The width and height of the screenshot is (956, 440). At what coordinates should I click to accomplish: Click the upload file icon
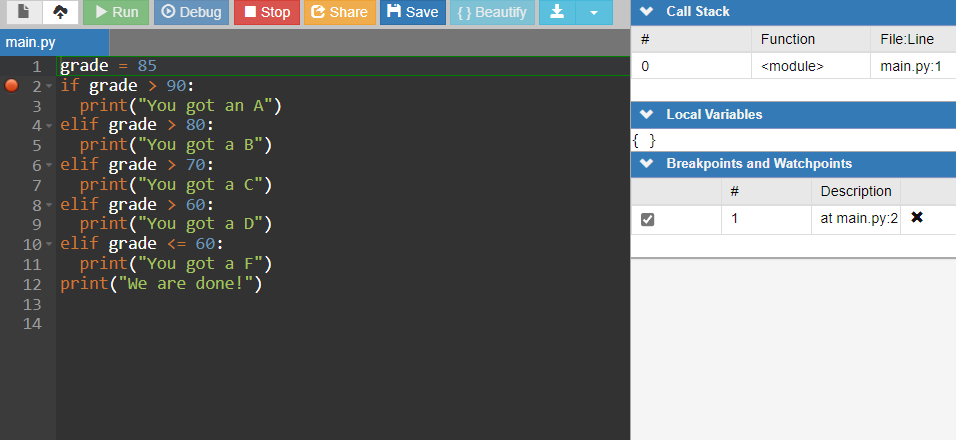tap(60, 13)
